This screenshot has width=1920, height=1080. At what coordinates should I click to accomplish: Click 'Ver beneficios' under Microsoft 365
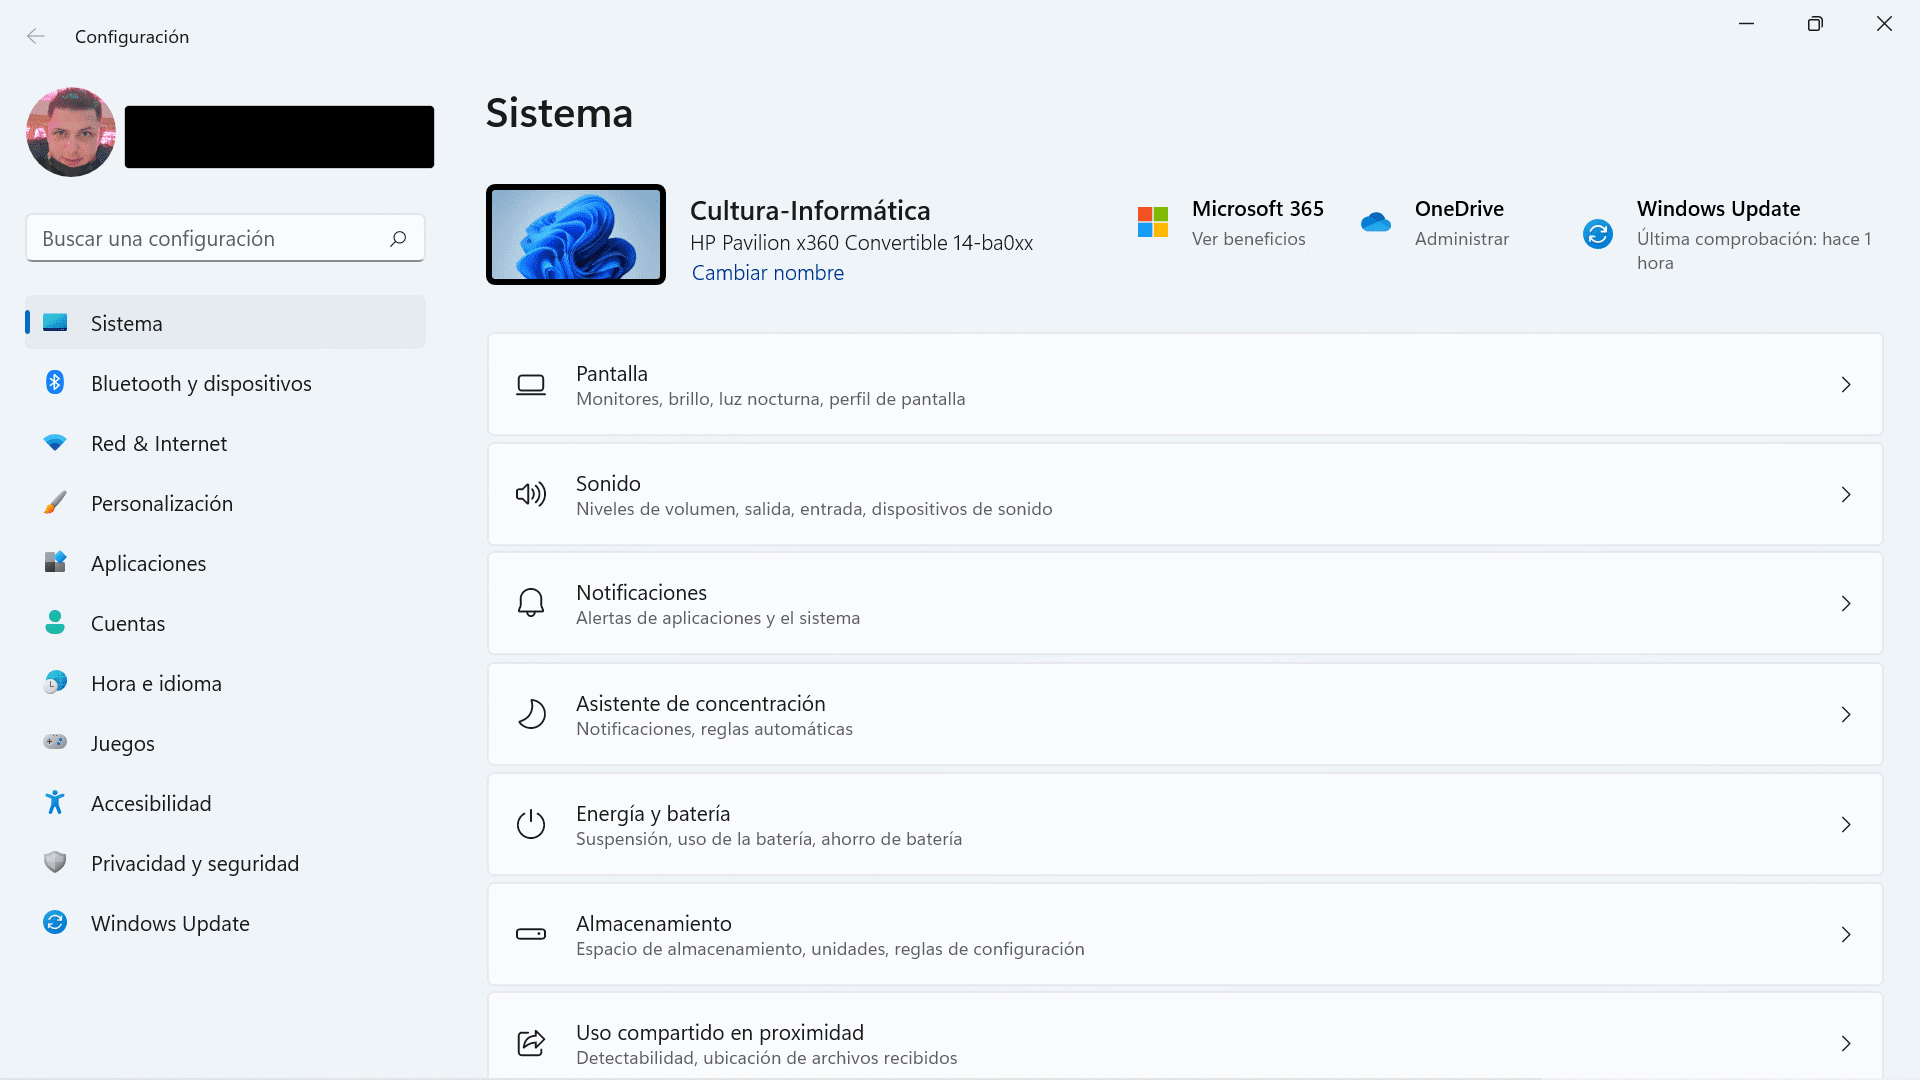pos(1248,239)
